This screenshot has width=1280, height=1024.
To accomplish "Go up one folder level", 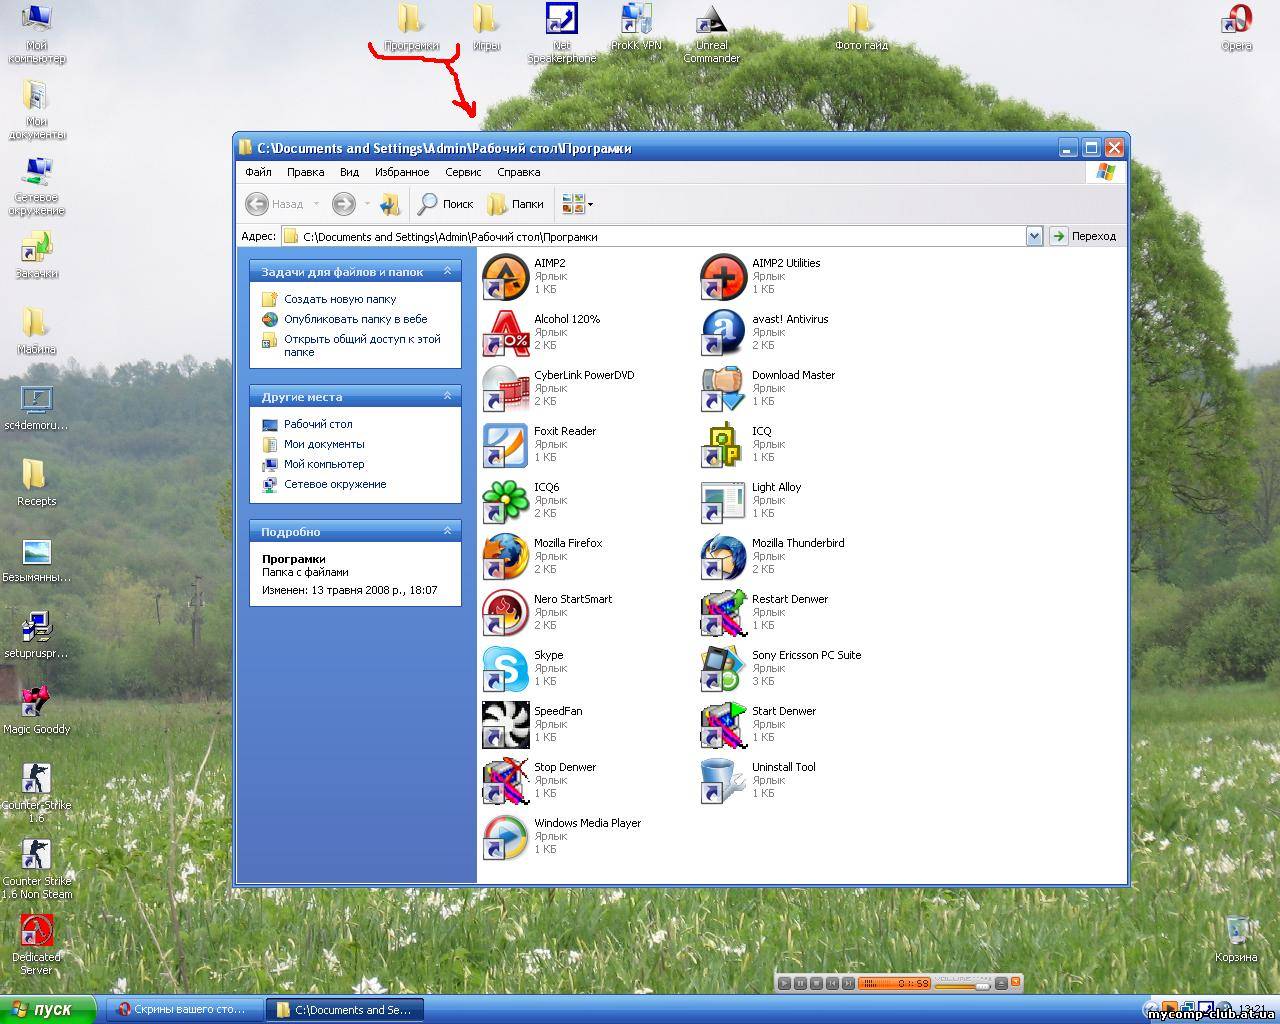I will pyautogui.click(x=390, y=204).
